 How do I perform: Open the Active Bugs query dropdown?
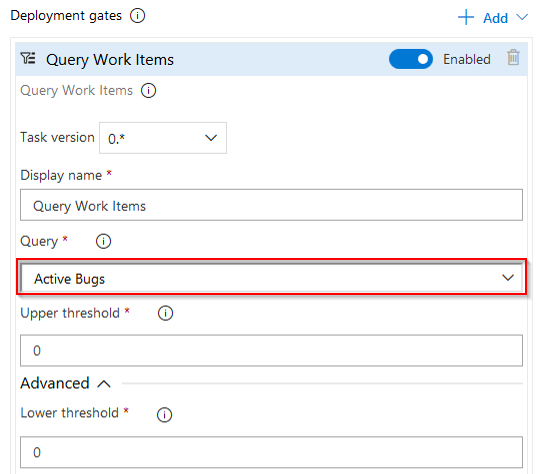click(x=271, y=277)
